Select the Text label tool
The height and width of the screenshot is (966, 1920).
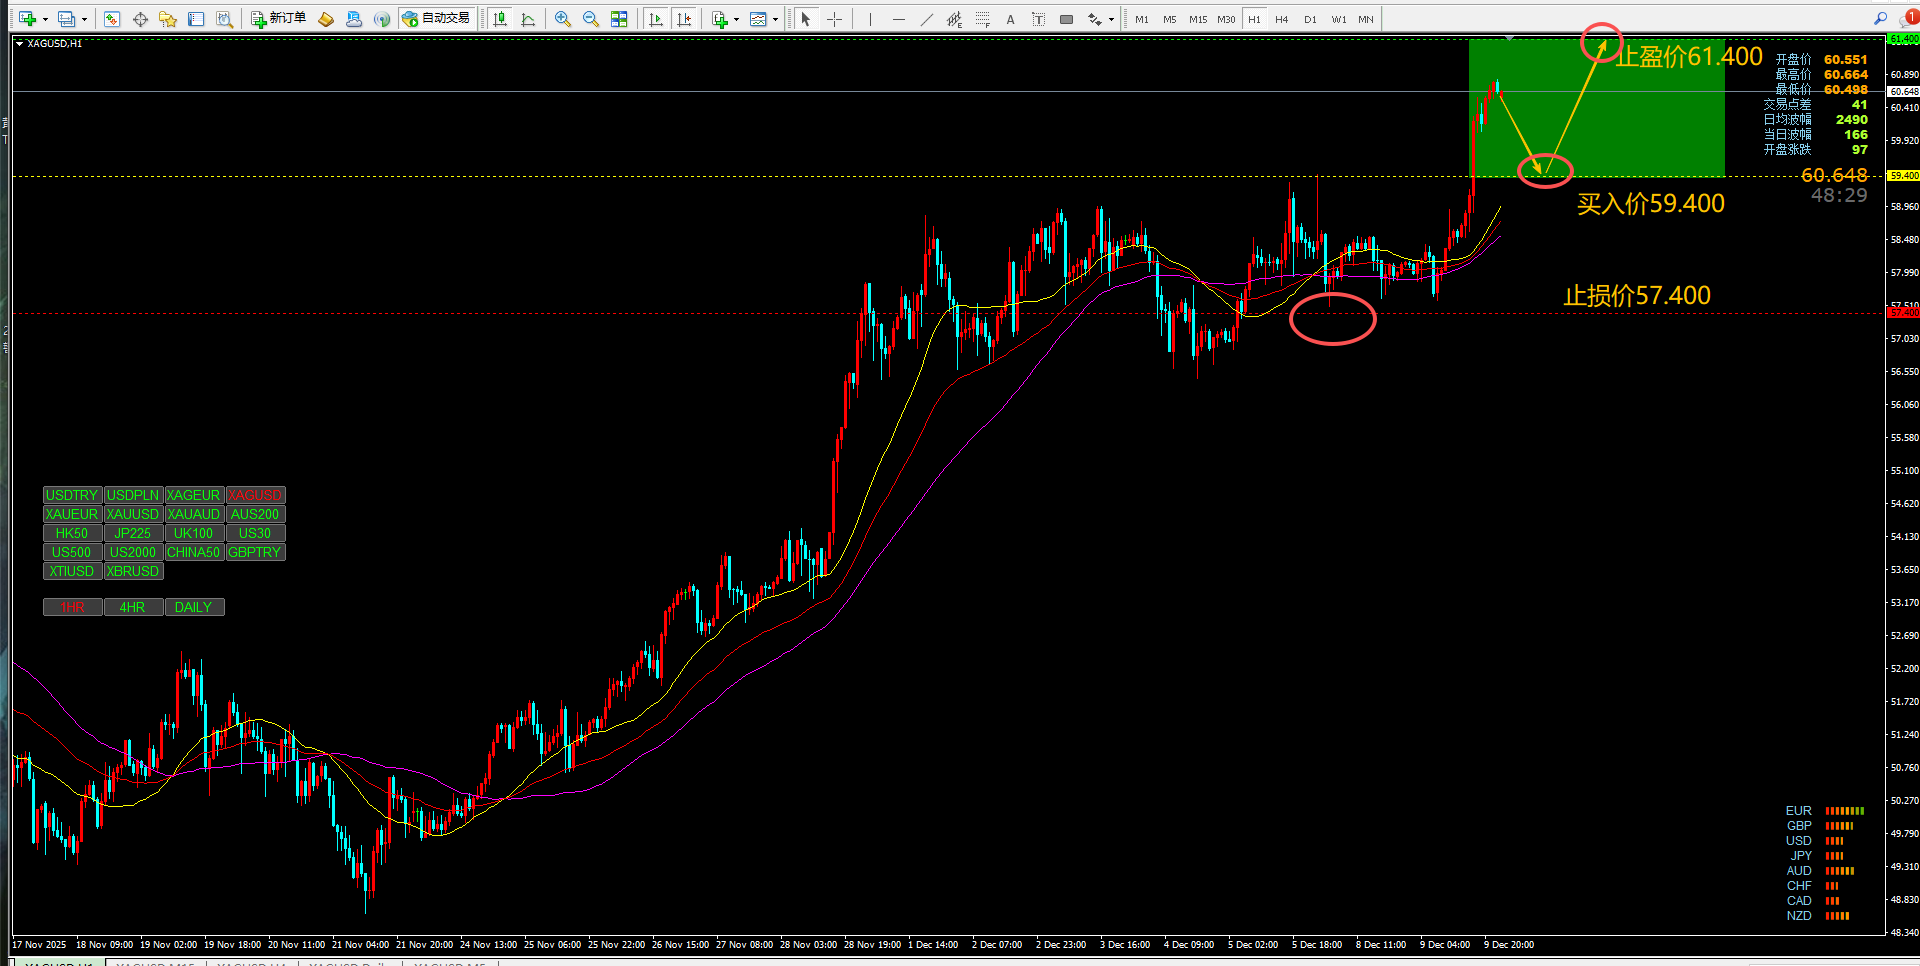click(x=1010, y=19)
